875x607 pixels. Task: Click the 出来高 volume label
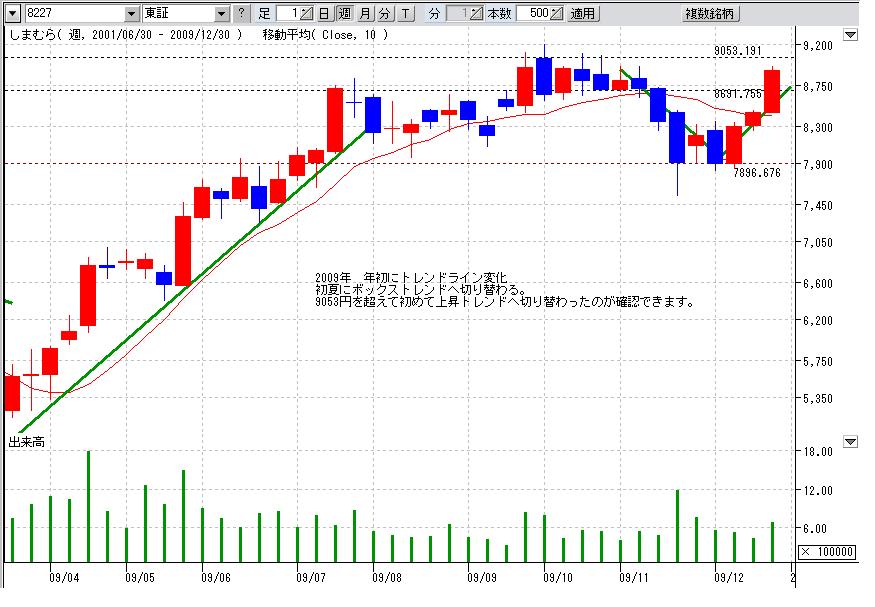pyautogui.click(x=26, y=442)
